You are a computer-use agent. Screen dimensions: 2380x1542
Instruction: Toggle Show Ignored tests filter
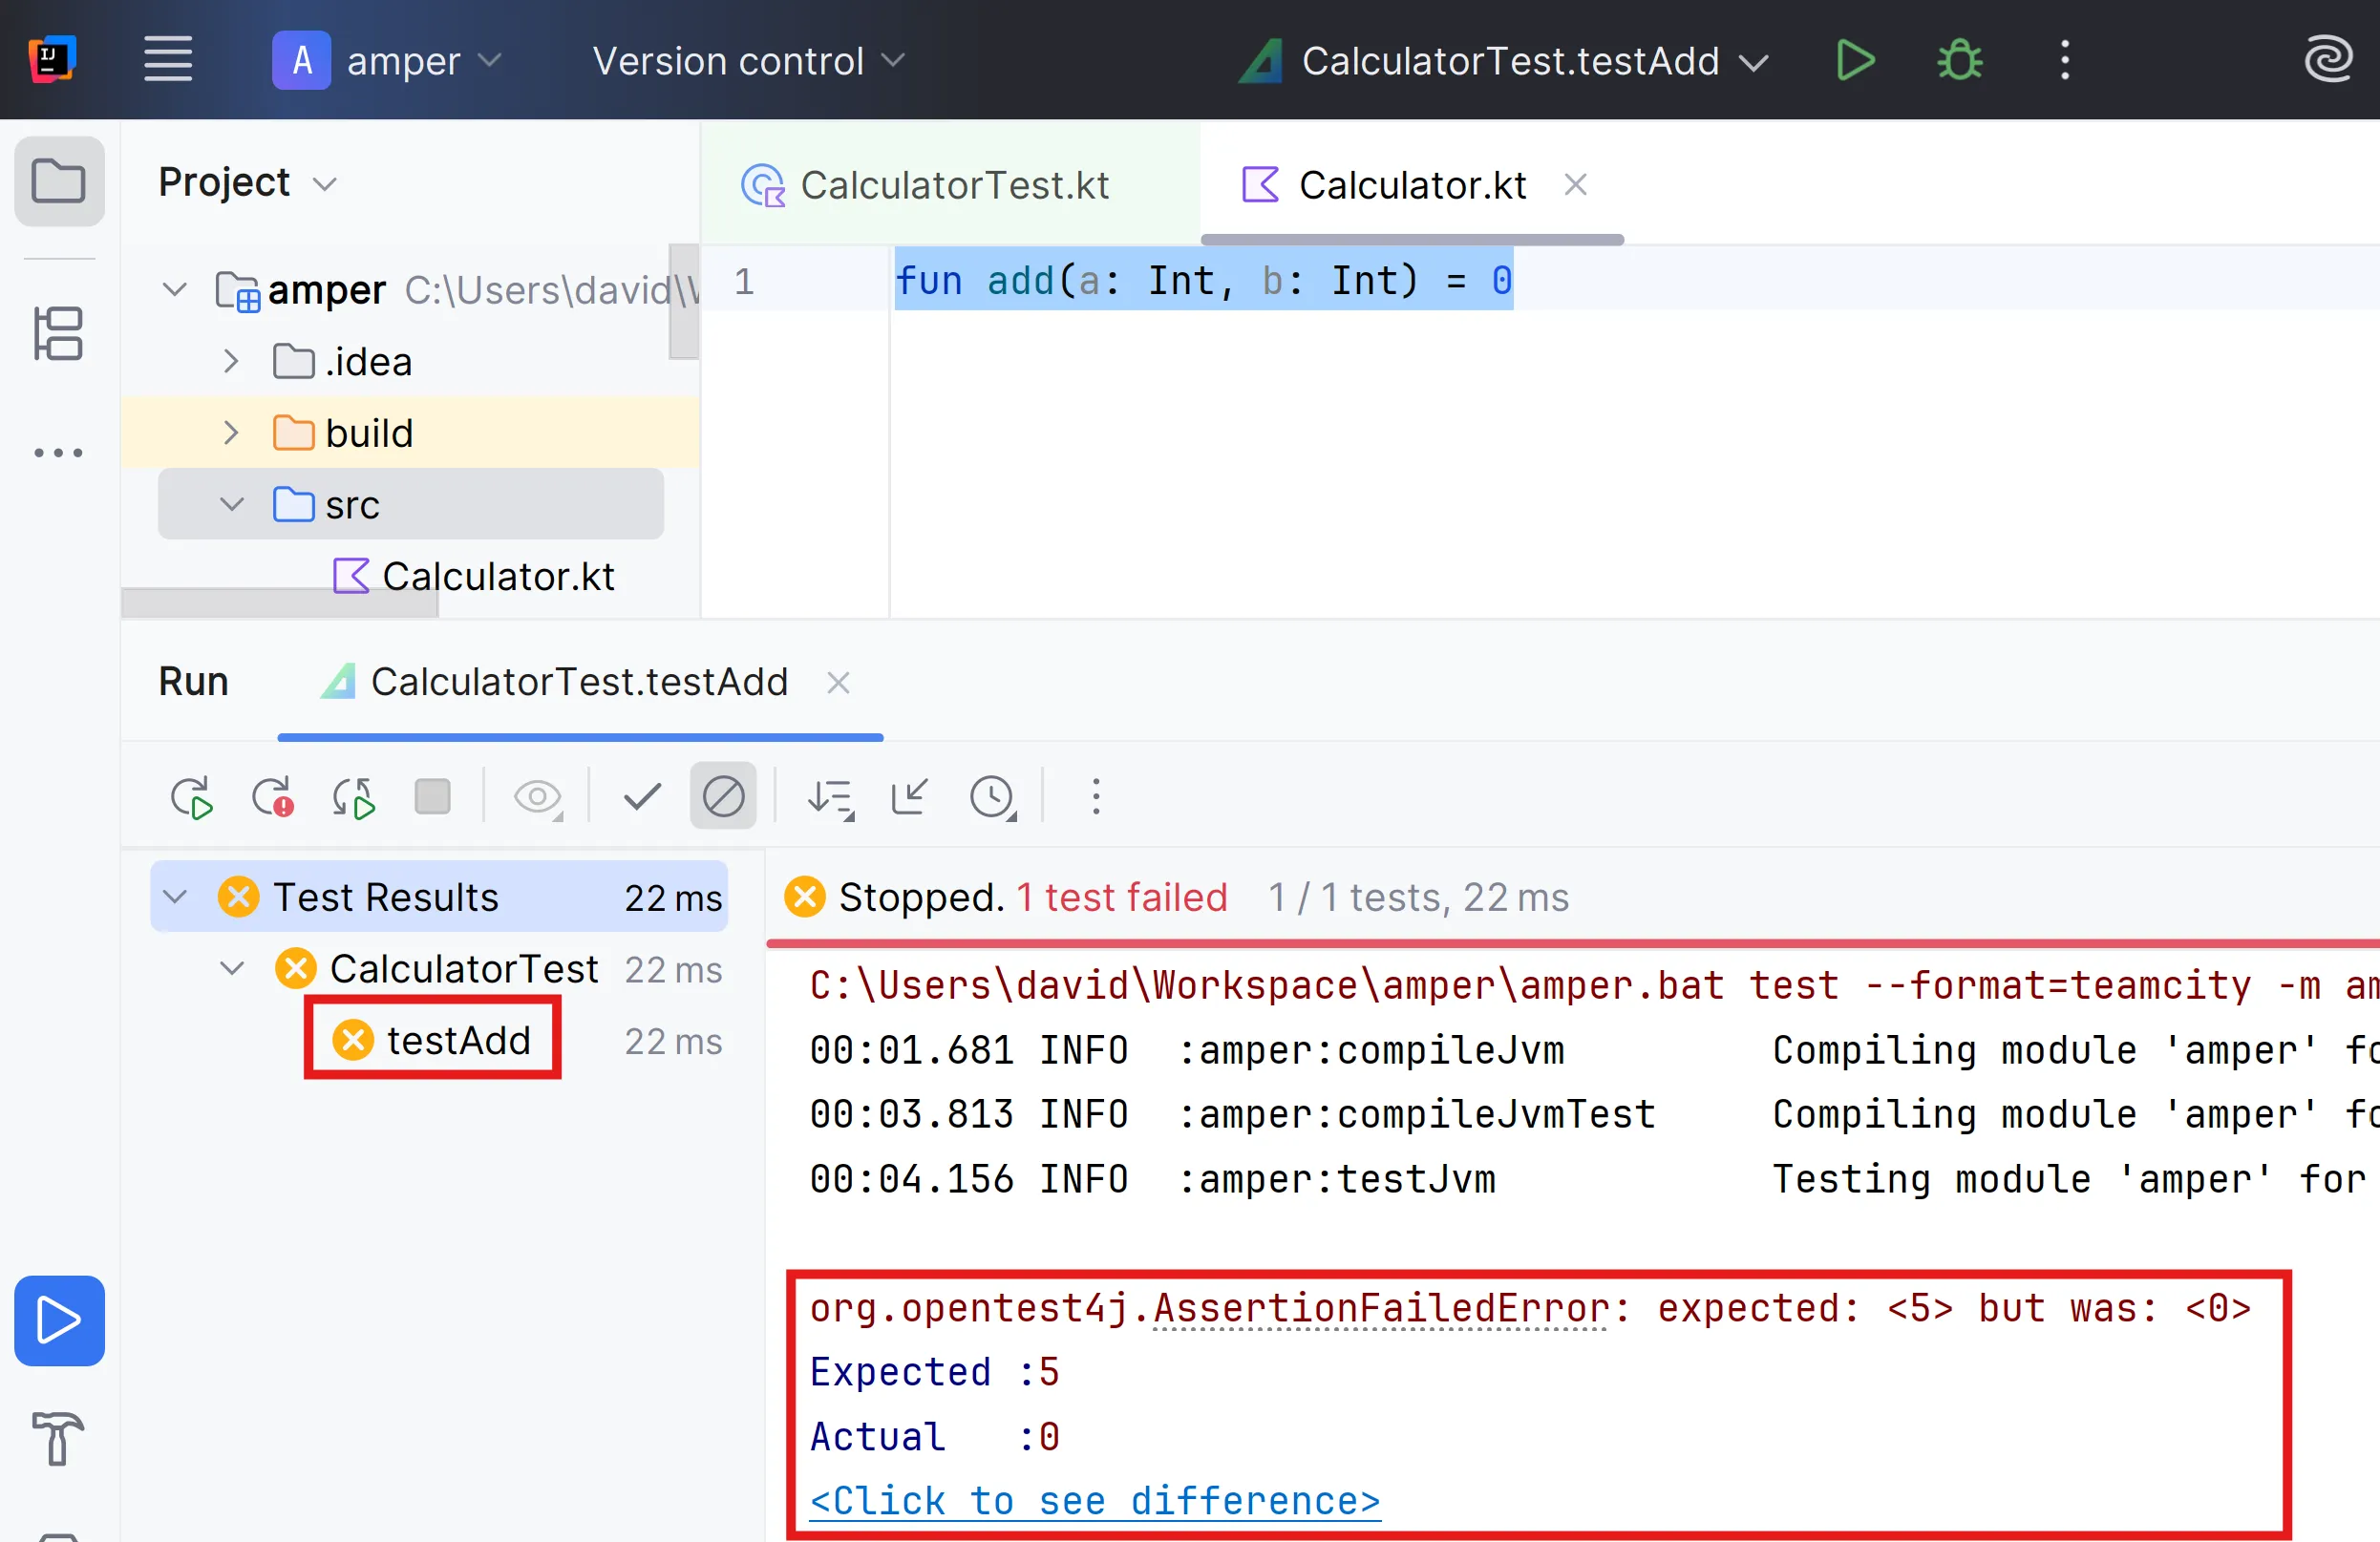(x=723, y=797)
